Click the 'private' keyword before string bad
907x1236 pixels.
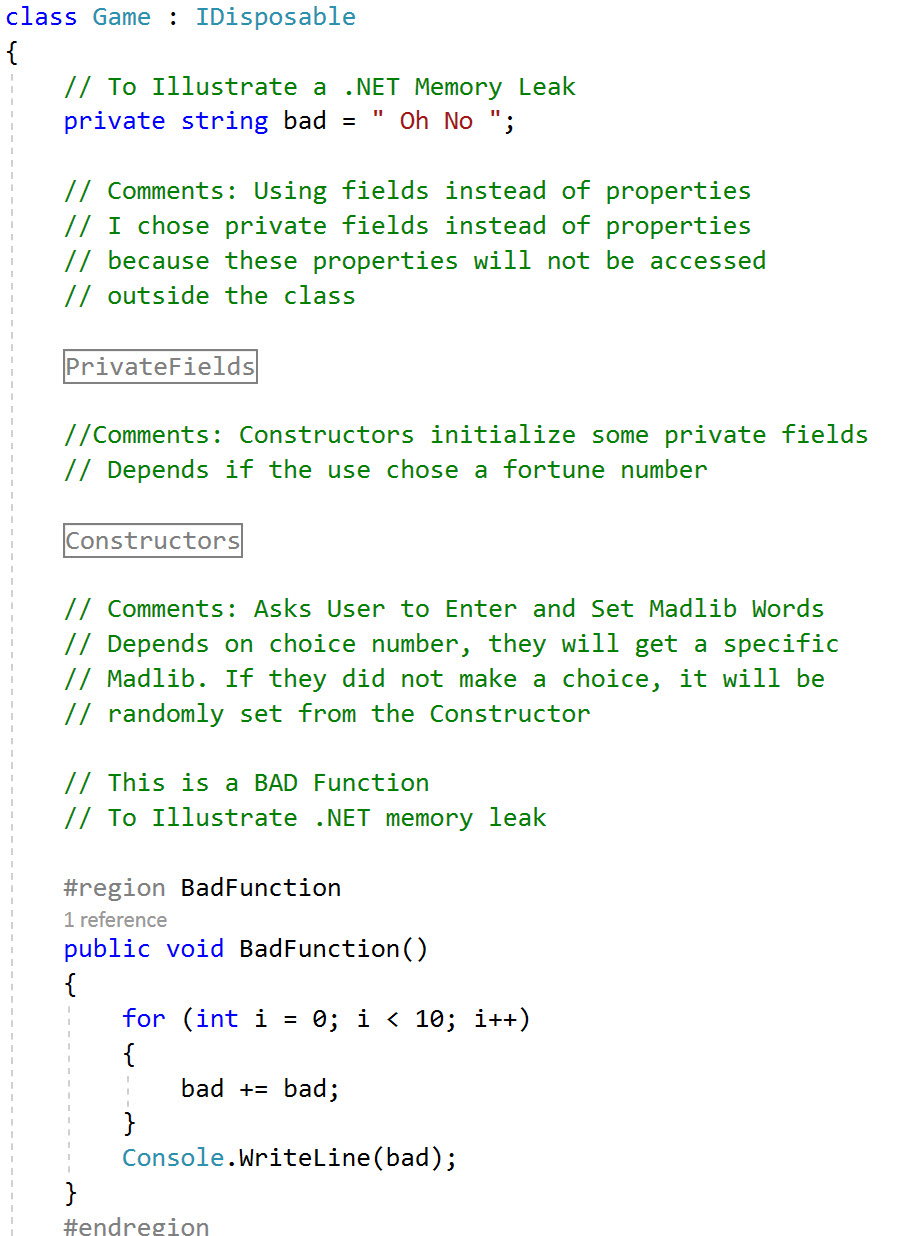(114, 121)
